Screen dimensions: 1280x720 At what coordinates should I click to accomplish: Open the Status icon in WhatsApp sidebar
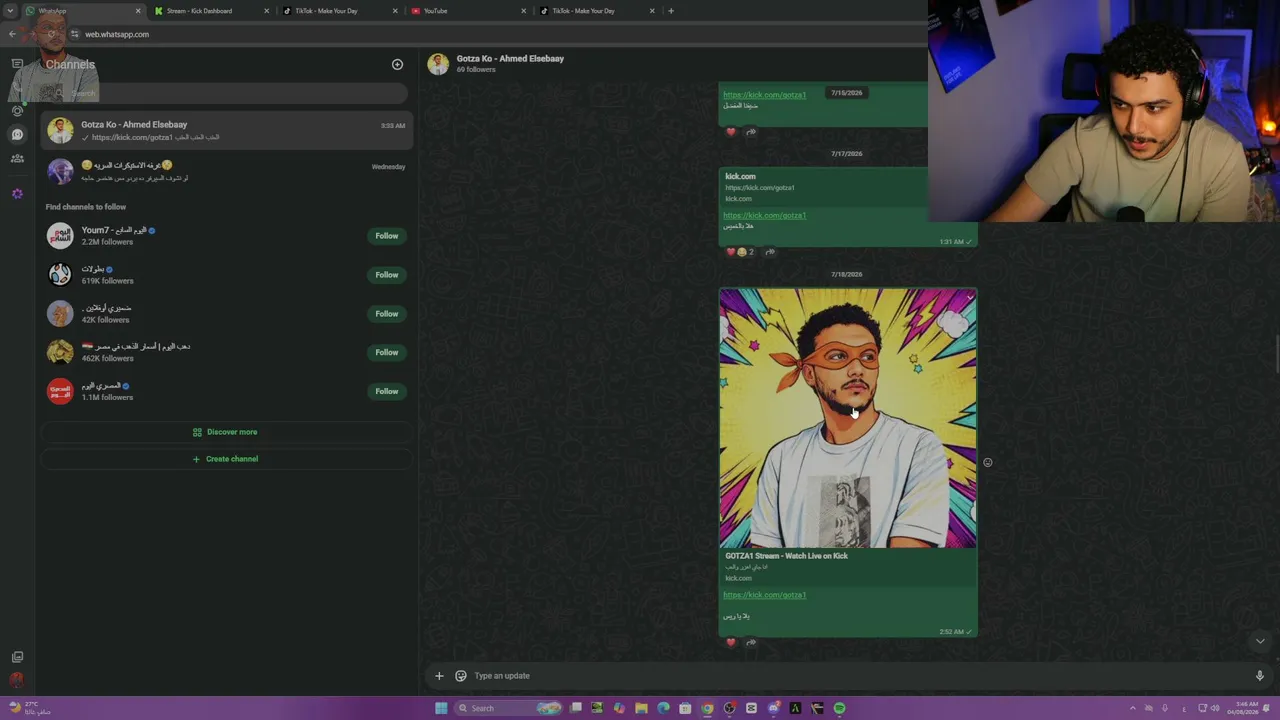point(17,111)
